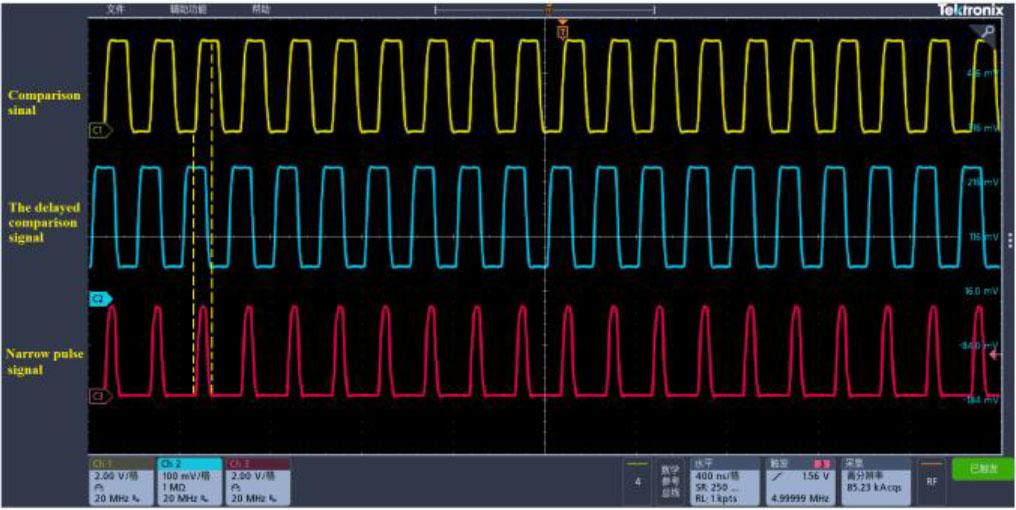
Task: Open the trigger 1.56 V settings badge
Action: click(x=800, y=481)
